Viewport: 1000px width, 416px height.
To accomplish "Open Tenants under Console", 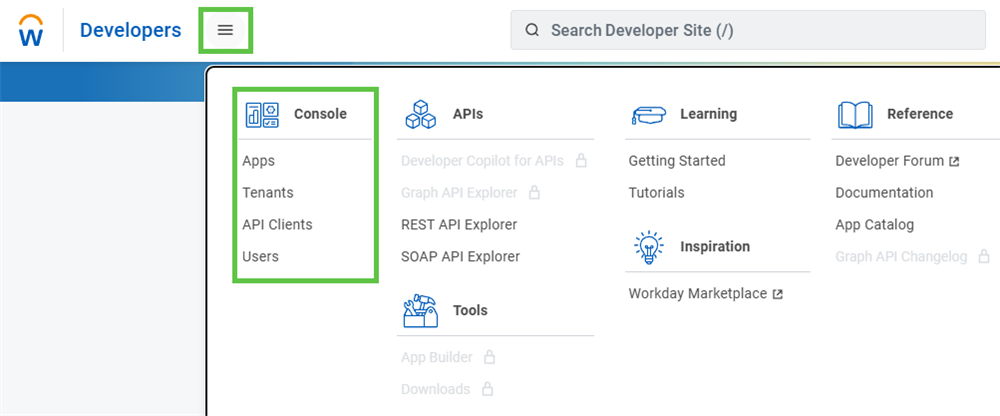I will (268, 193).
